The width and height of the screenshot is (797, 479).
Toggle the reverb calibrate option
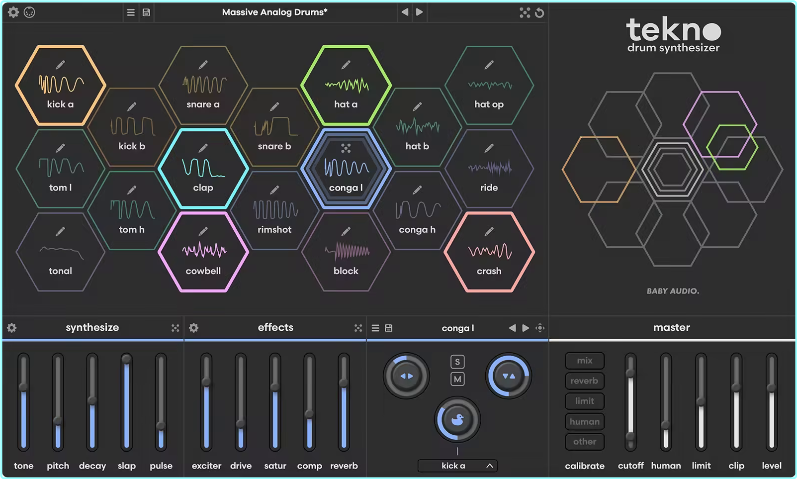click(x=585, y=381)
